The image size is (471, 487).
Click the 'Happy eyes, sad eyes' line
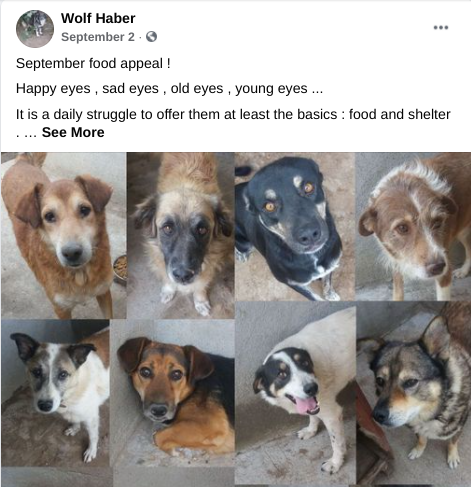tap(169, 89)
